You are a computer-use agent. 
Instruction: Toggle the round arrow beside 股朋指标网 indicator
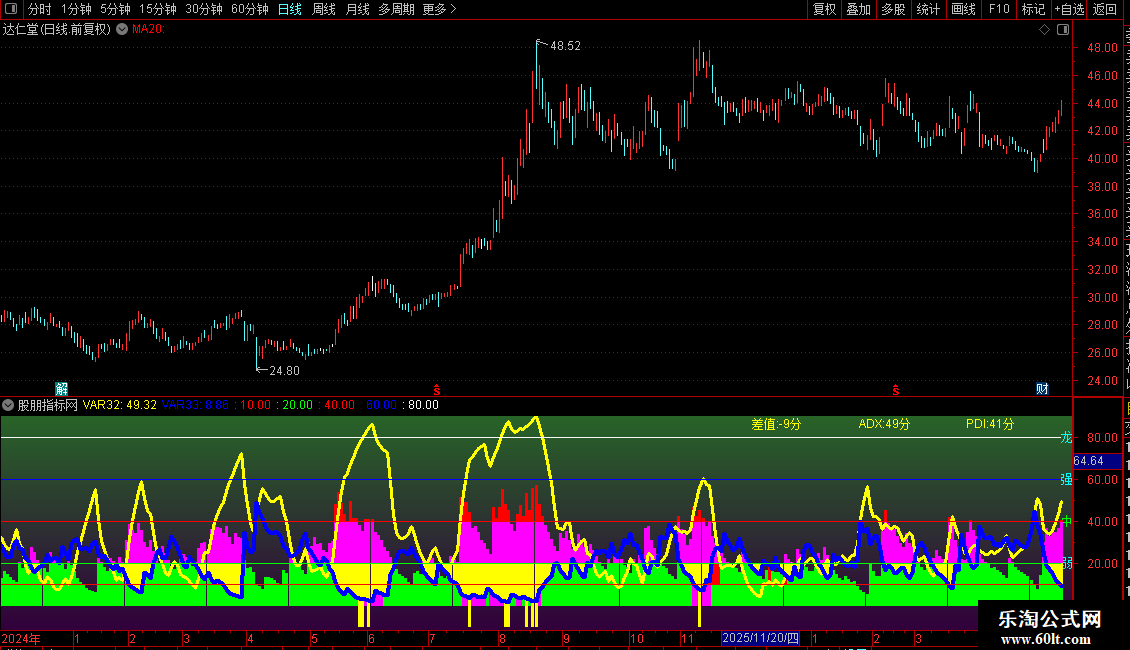8,405
